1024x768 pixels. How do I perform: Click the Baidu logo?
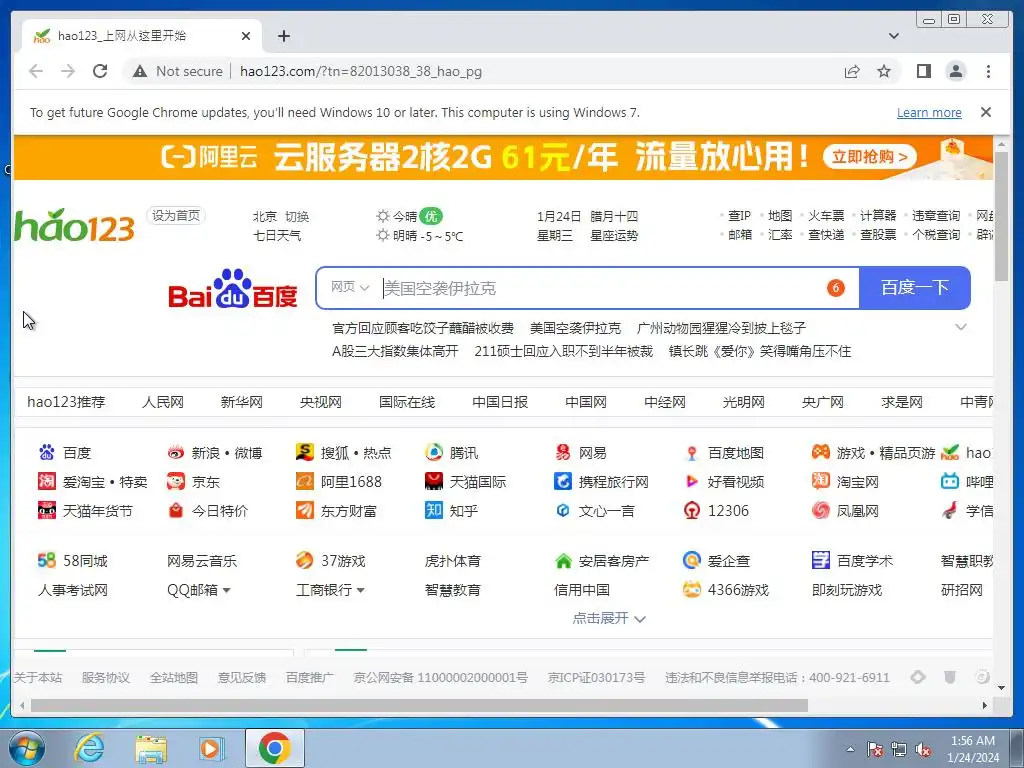pyautogui.click(x=232, y=288)
